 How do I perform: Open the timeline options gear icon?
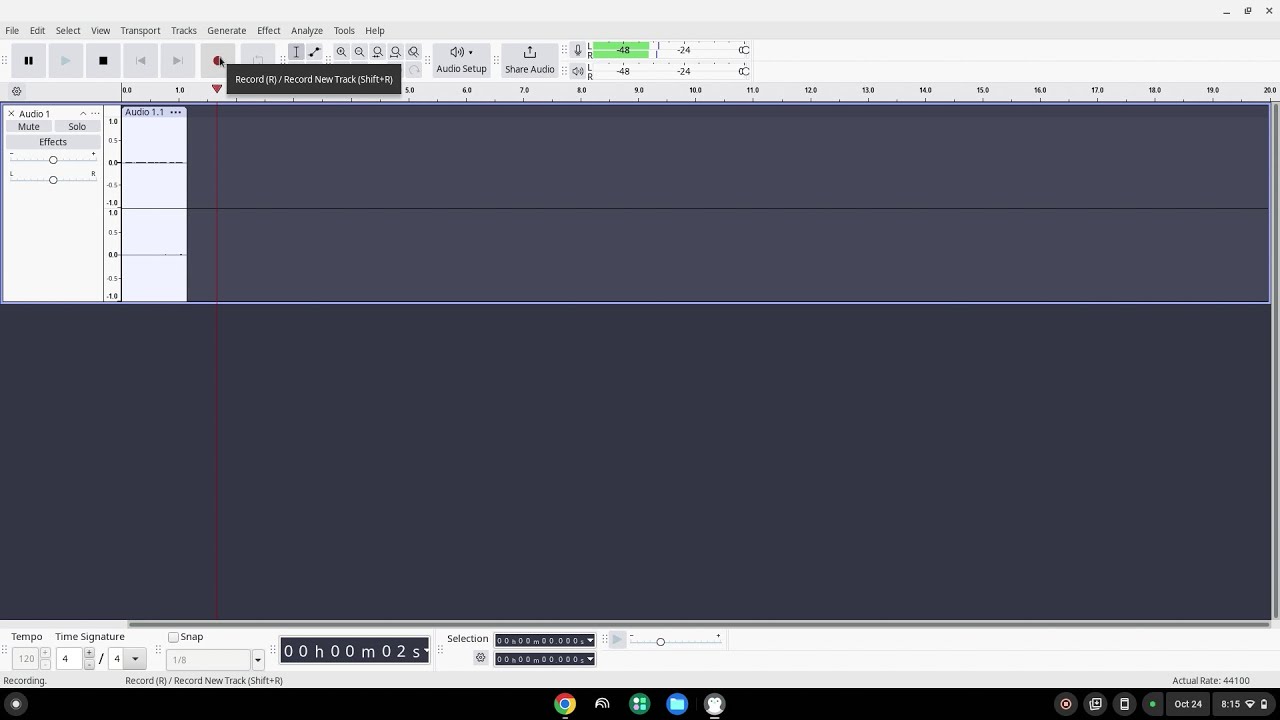pos(16,91)
